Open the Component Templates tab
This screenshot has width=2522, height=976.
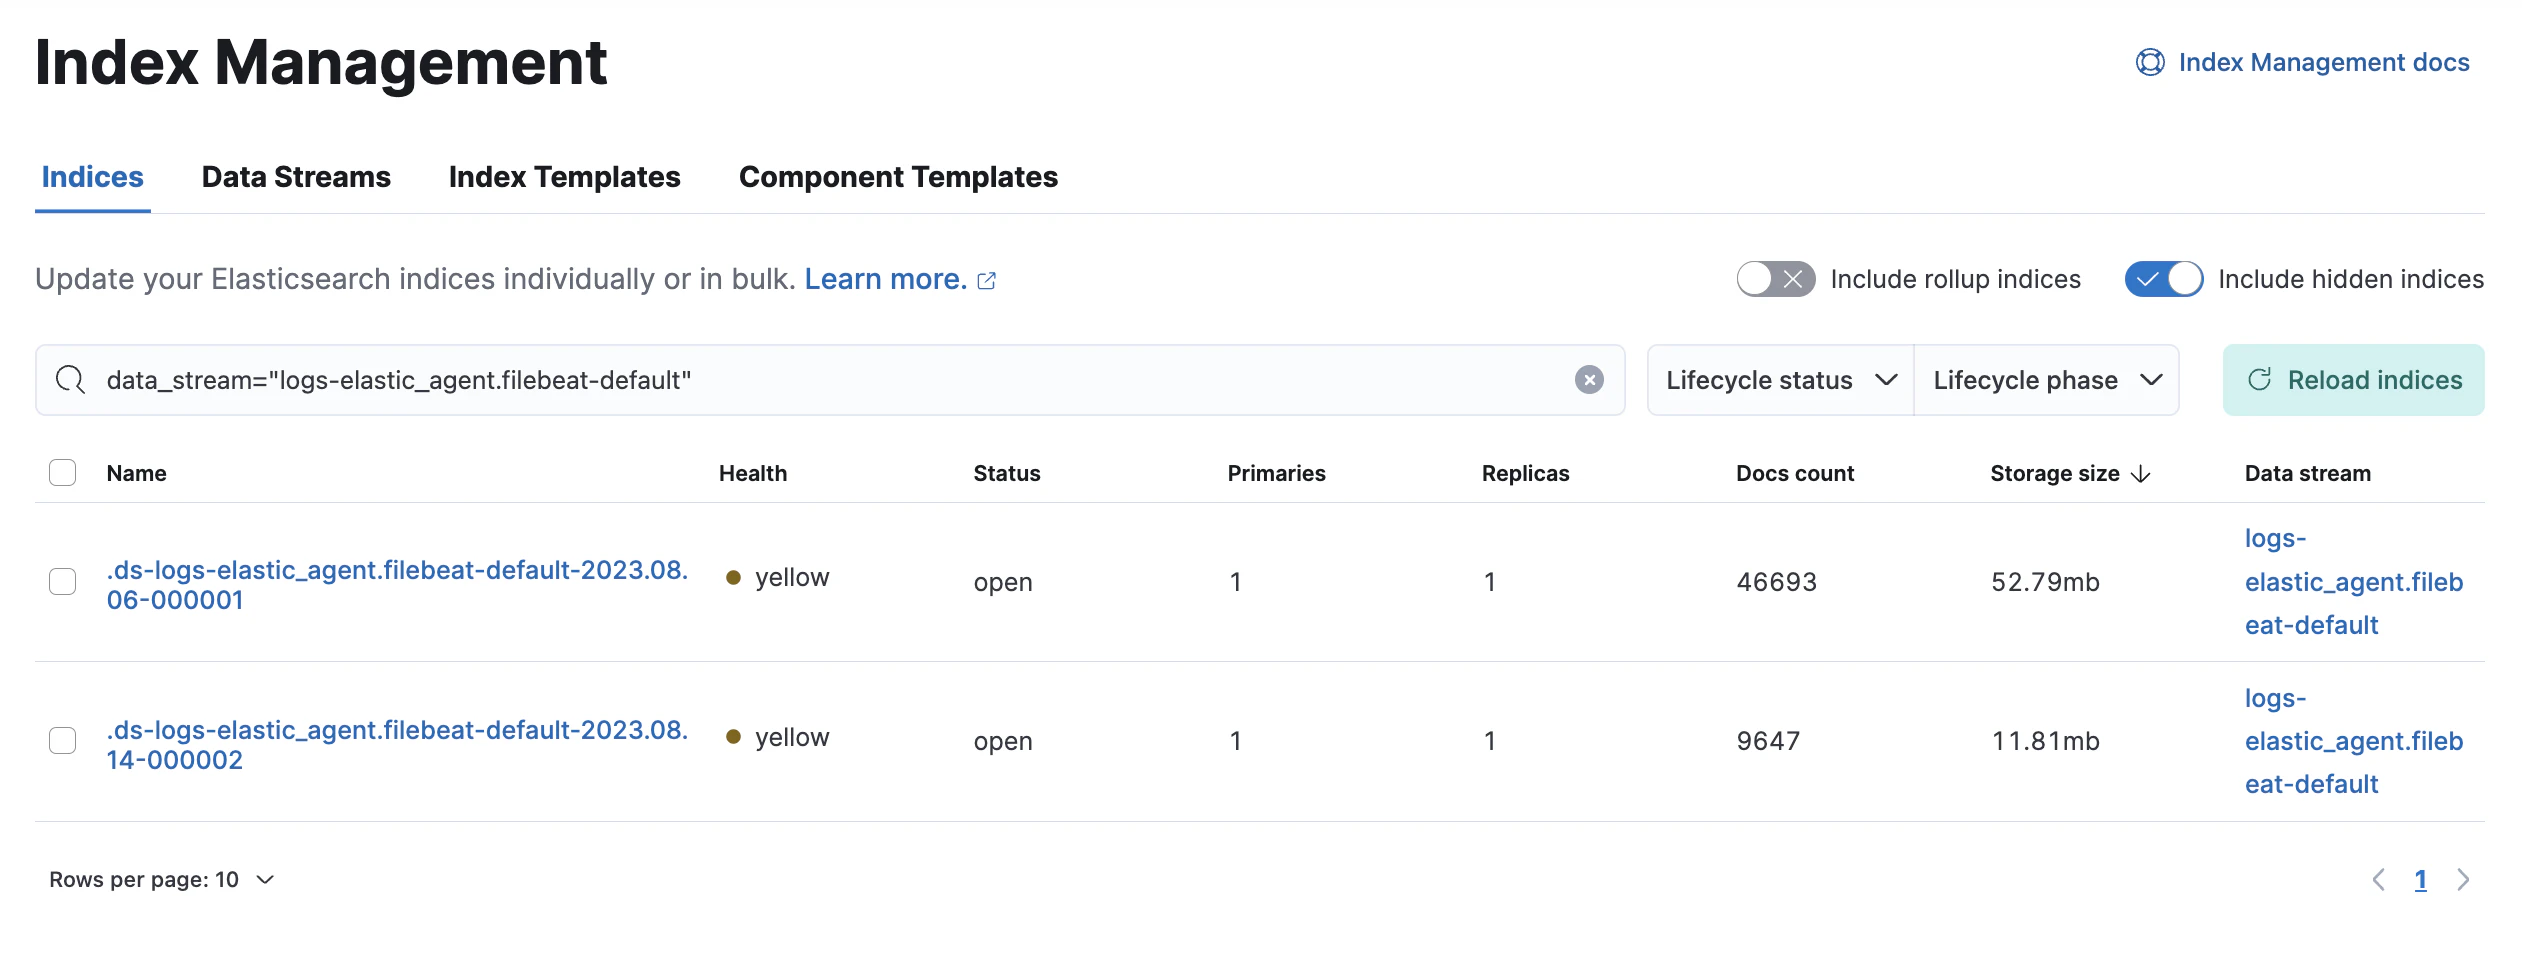point(898,177)
